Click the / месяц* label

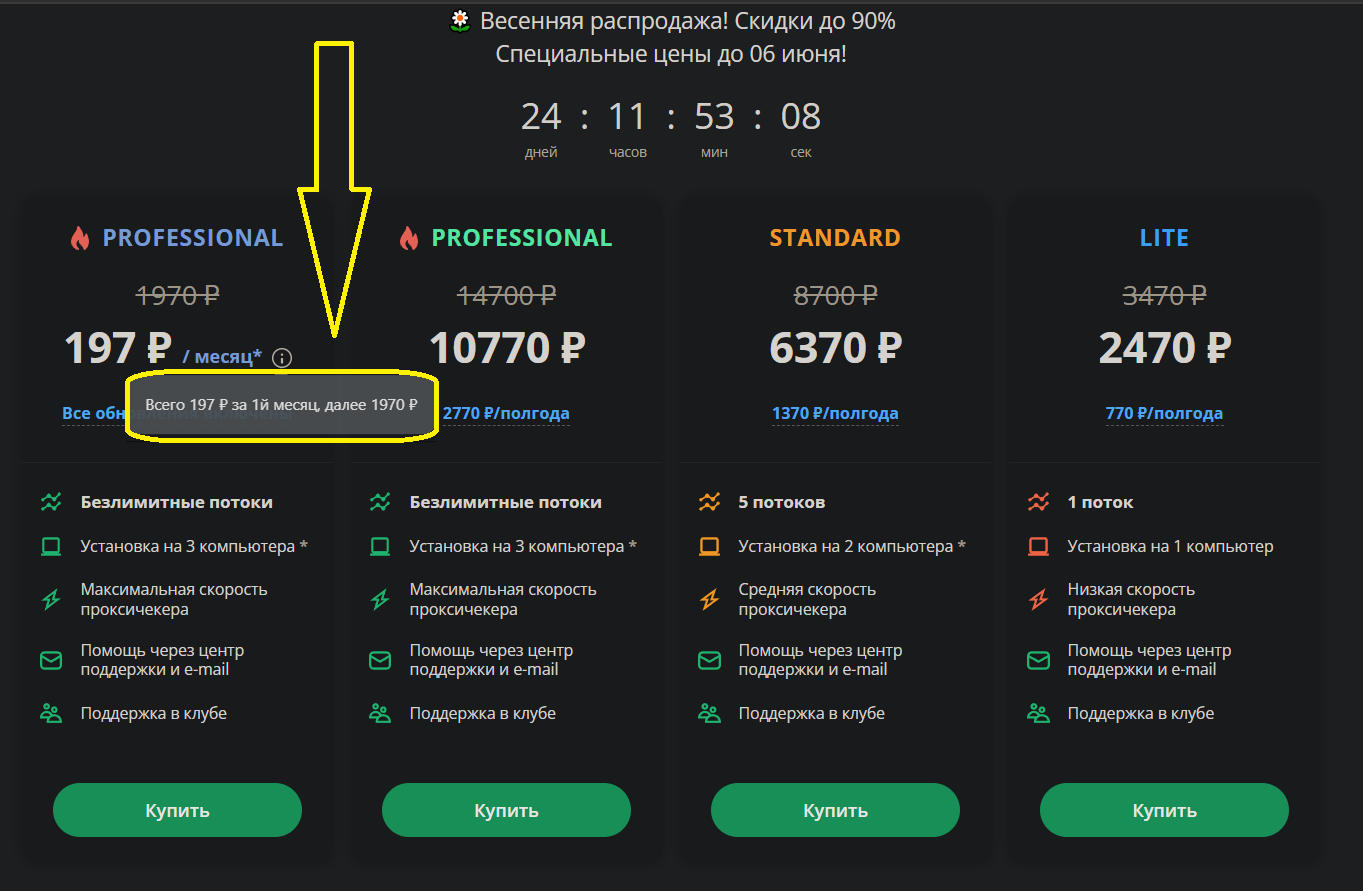(x=222, y=356)
